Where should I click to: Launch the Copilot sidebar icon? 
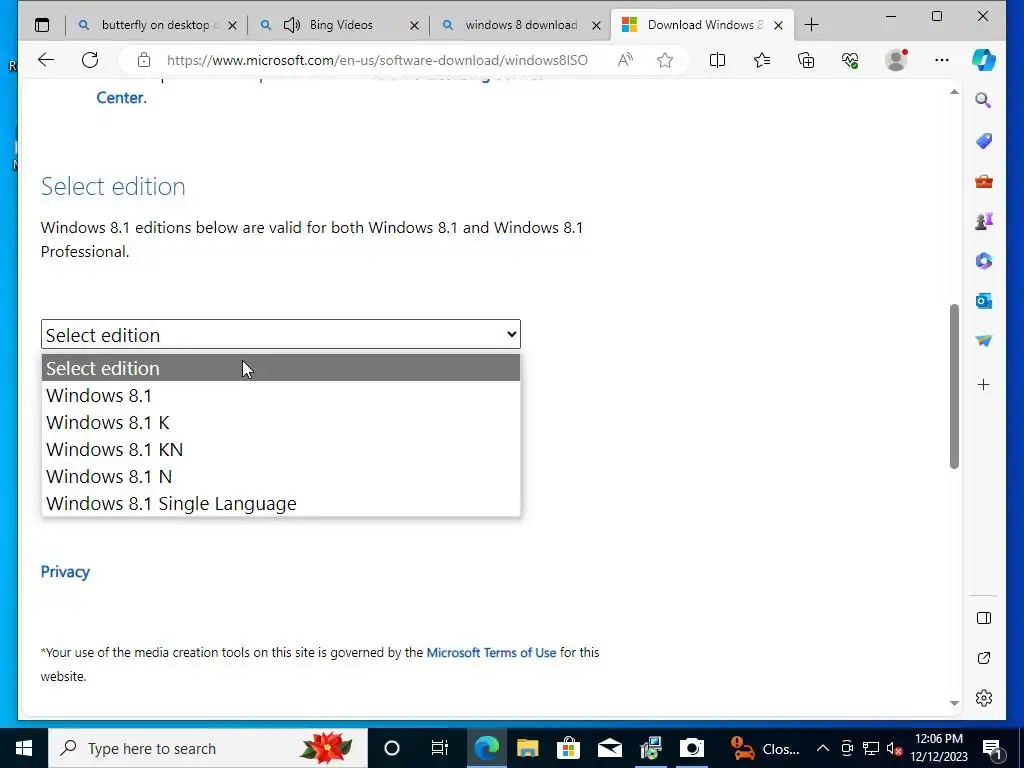984,60
